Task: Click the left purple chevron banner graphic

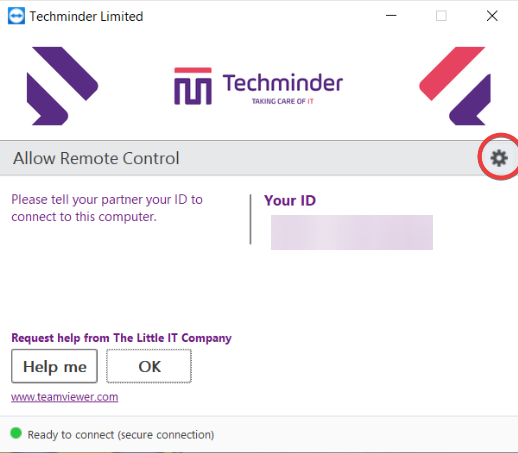Action: 62,86
